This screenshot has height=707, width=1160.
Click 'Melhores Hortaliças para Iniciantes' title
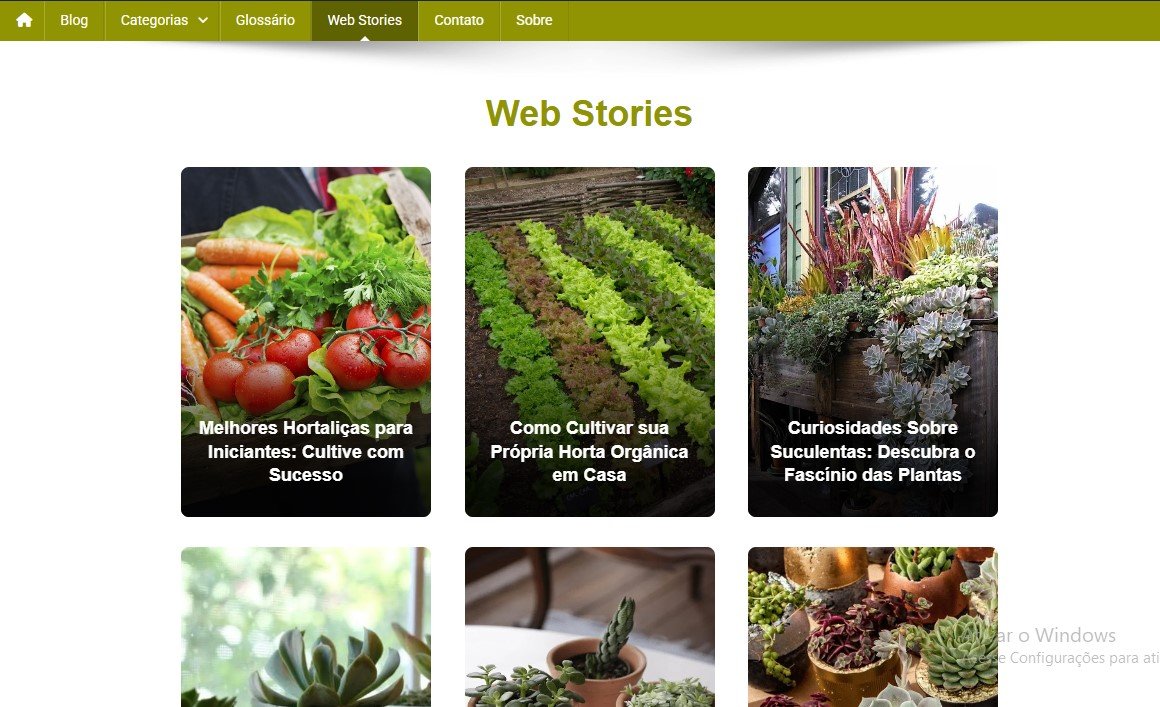point(306,451)
